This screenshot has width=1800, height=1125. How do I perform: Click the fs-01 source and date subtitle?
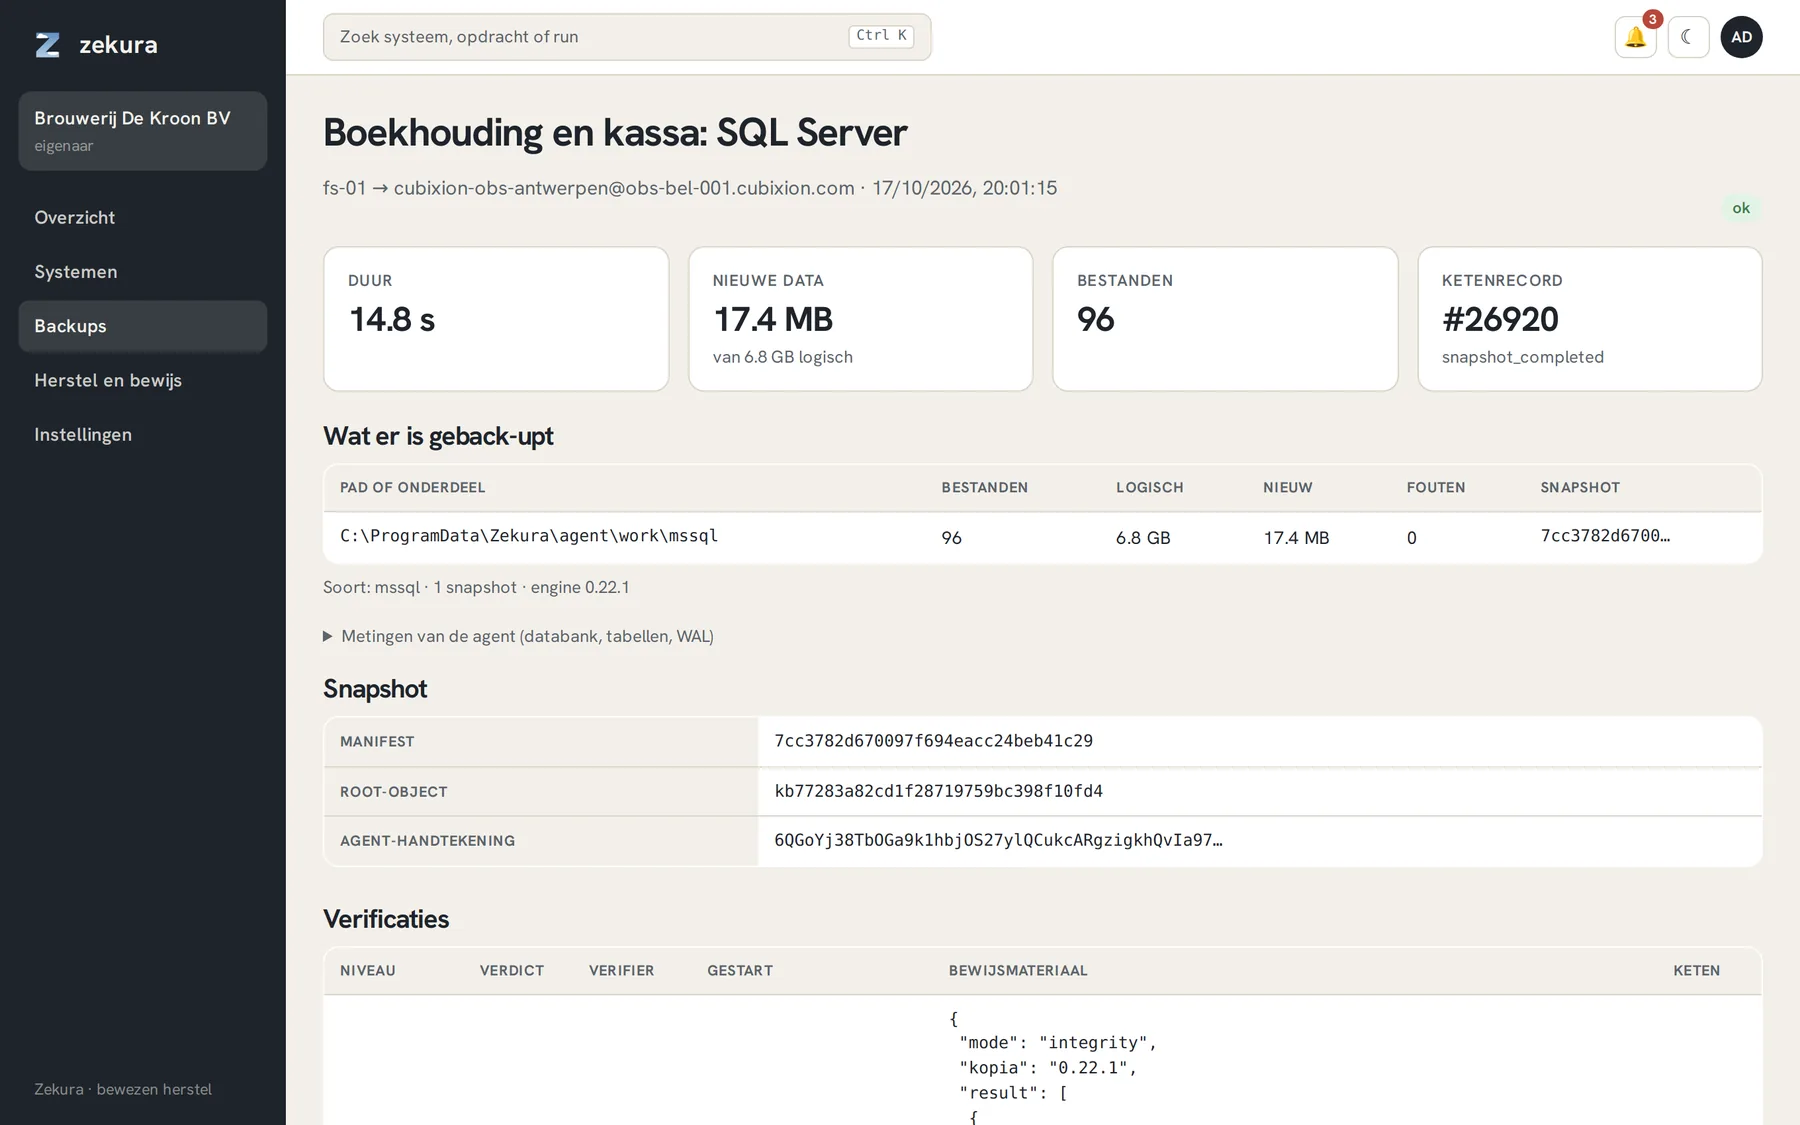(690, 188)
